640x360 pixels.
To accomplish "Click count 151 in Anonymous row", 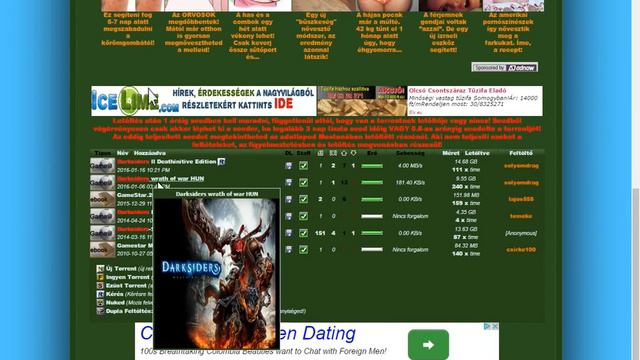I will [320, 233].
